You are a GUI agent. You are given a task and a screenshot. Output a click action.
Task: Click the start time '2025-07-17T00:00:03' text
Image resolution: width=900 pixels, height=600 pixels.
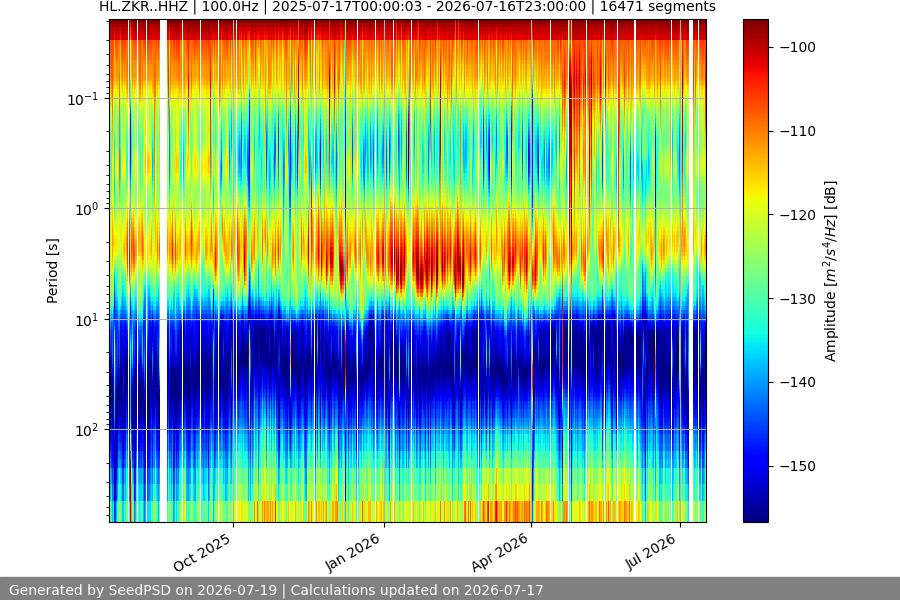pos(347,7)
